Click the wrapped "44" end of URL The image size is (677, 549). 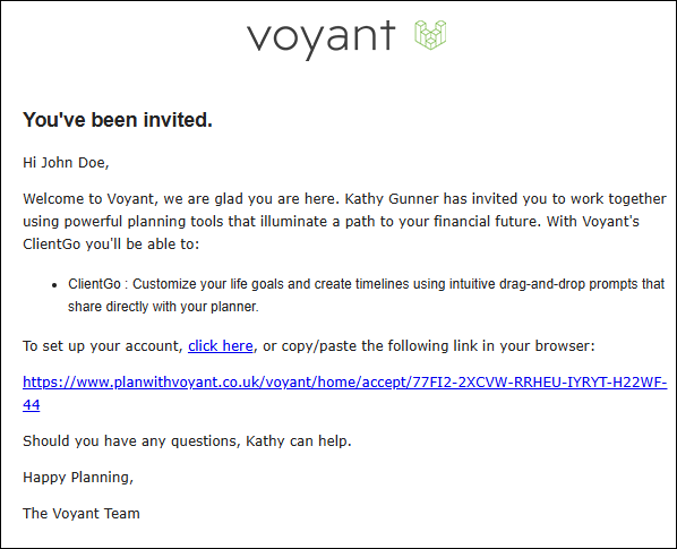point(32,405)
